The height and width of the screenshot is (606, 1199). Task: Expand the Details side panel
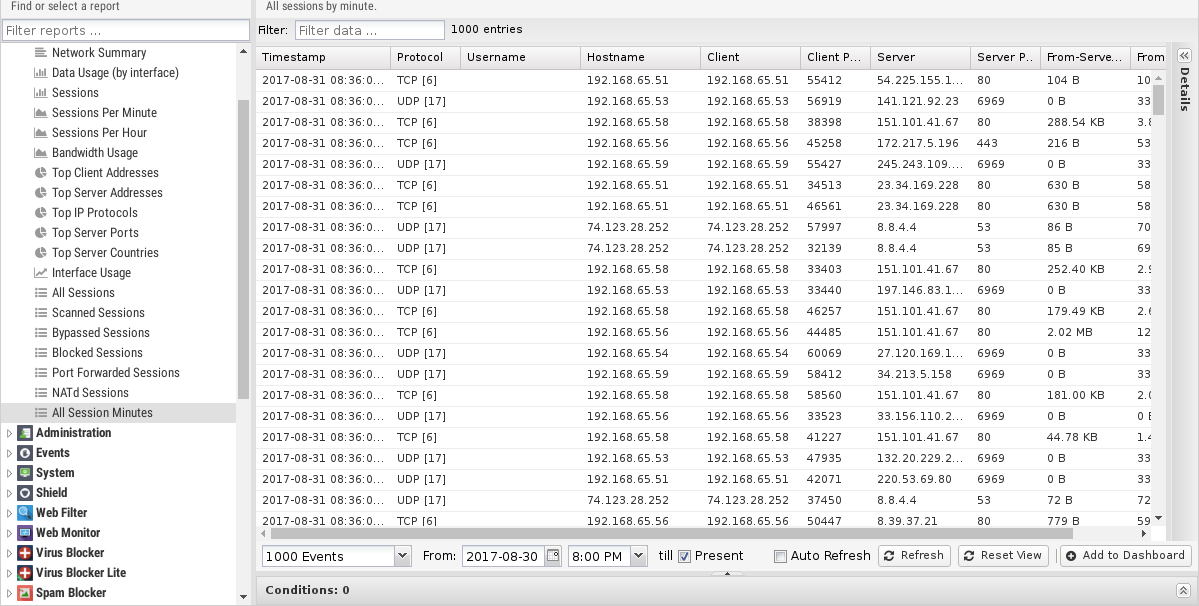pyautogui.click(x=1184, y=56)
